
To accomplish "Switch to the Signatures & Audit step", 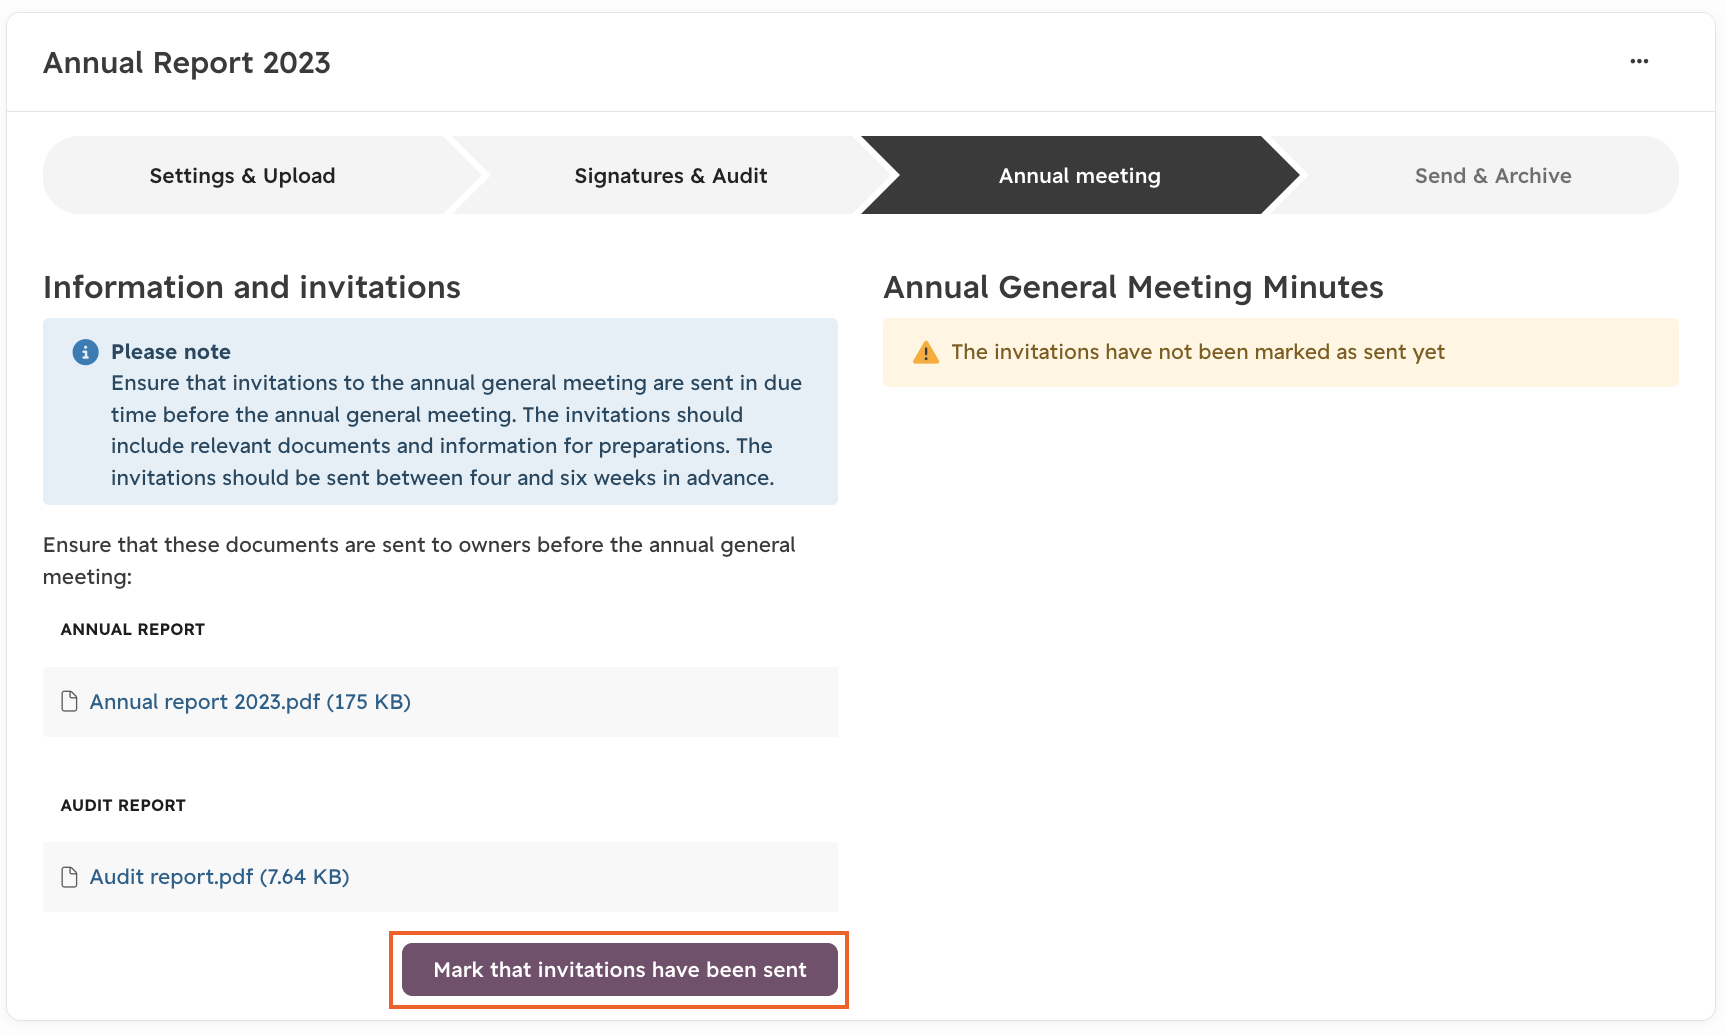I will [671, 175].
